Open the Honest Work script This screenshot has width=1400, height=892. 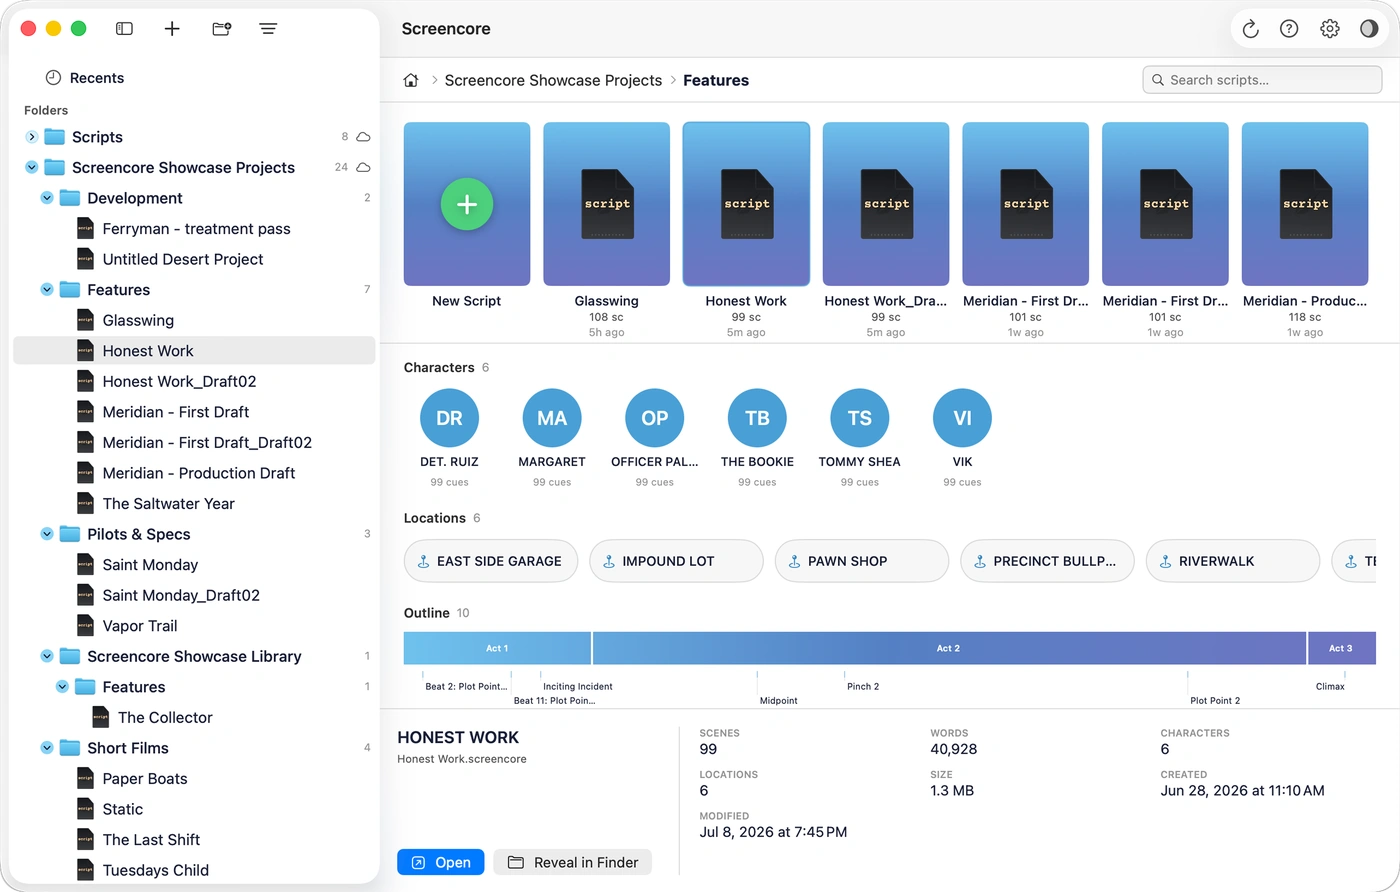441,862
